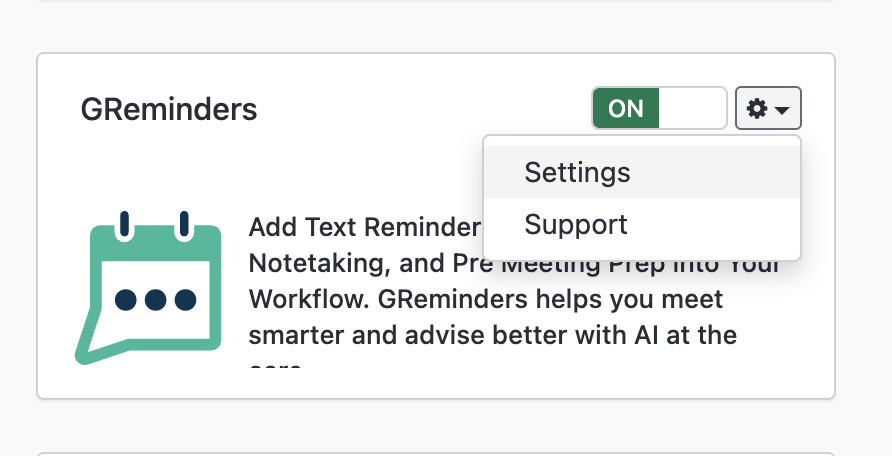Collapse the gear dropdown caret arrow
This screenshot has height=456, width=892.
point(782,110)
